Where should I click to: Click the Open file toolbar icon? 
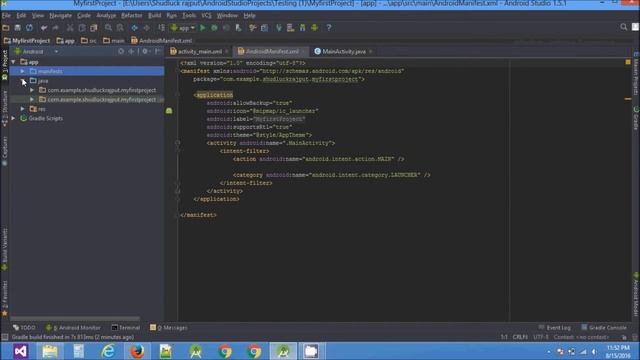(x=6, y=28)
